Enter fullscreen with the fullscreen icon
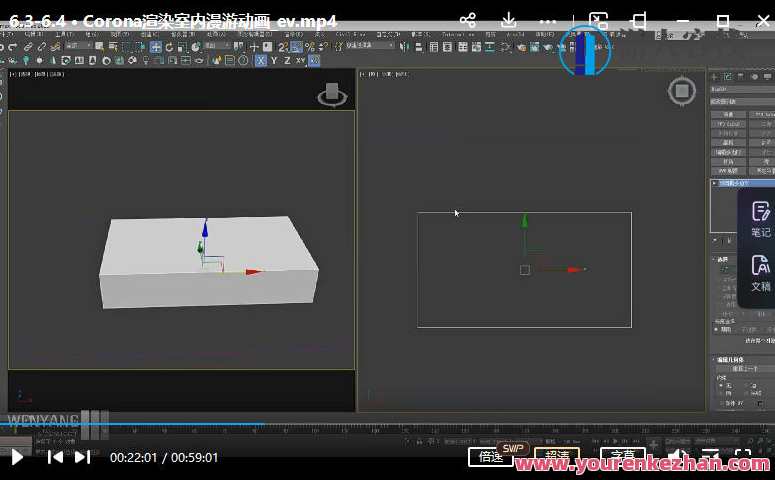The width and height of the screenshot is (775, 480). (743, 457)
